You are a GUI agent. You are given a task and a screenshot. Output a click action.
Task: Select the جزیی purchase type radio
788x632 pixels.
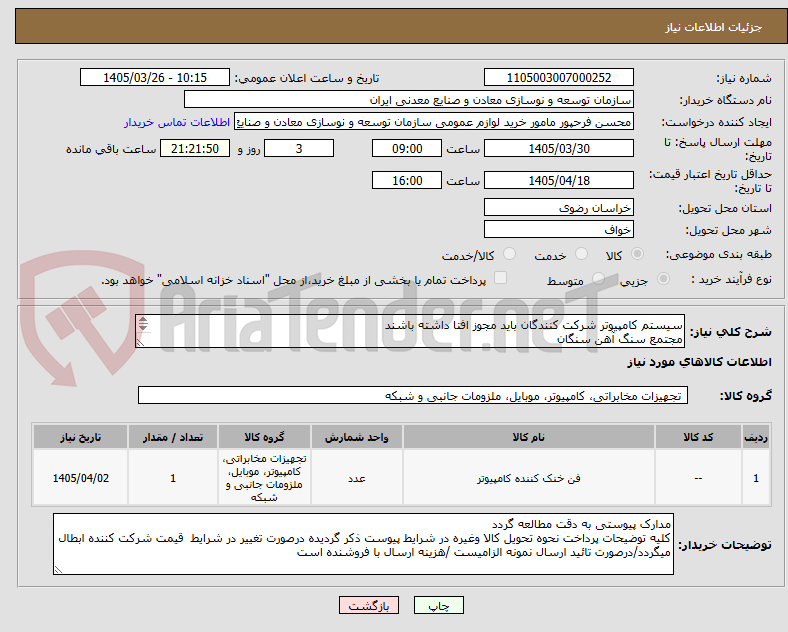point(663,278)
